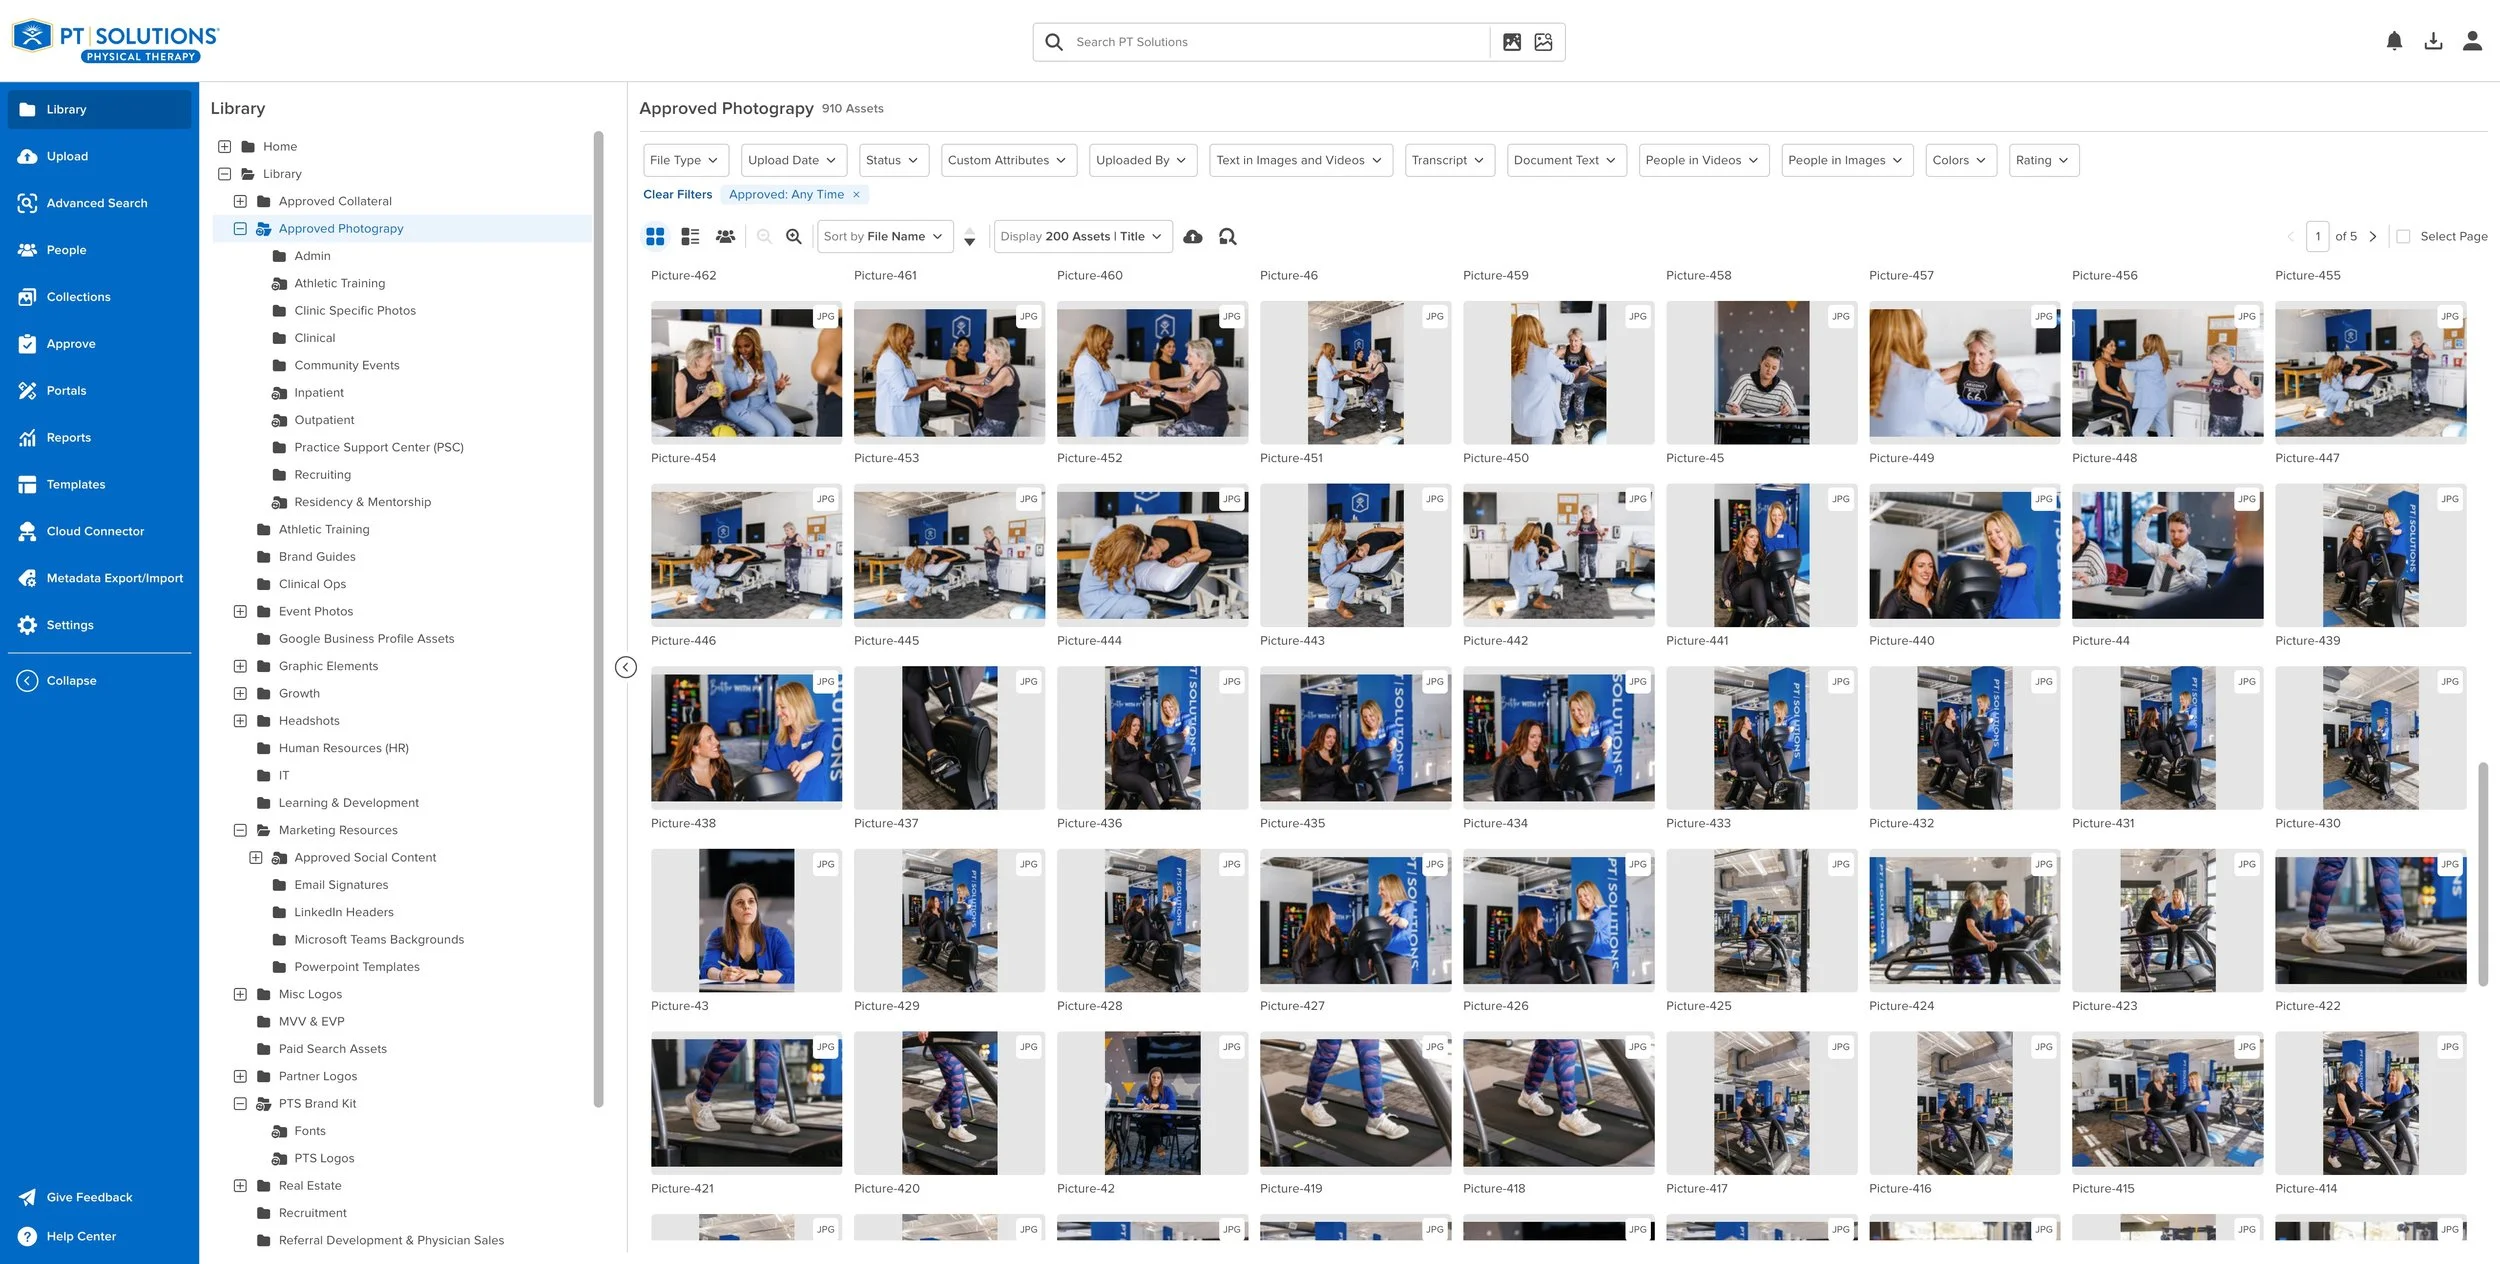Collapse the Marketing Resources folder
2500x1264 pixels.
[240, 830]
